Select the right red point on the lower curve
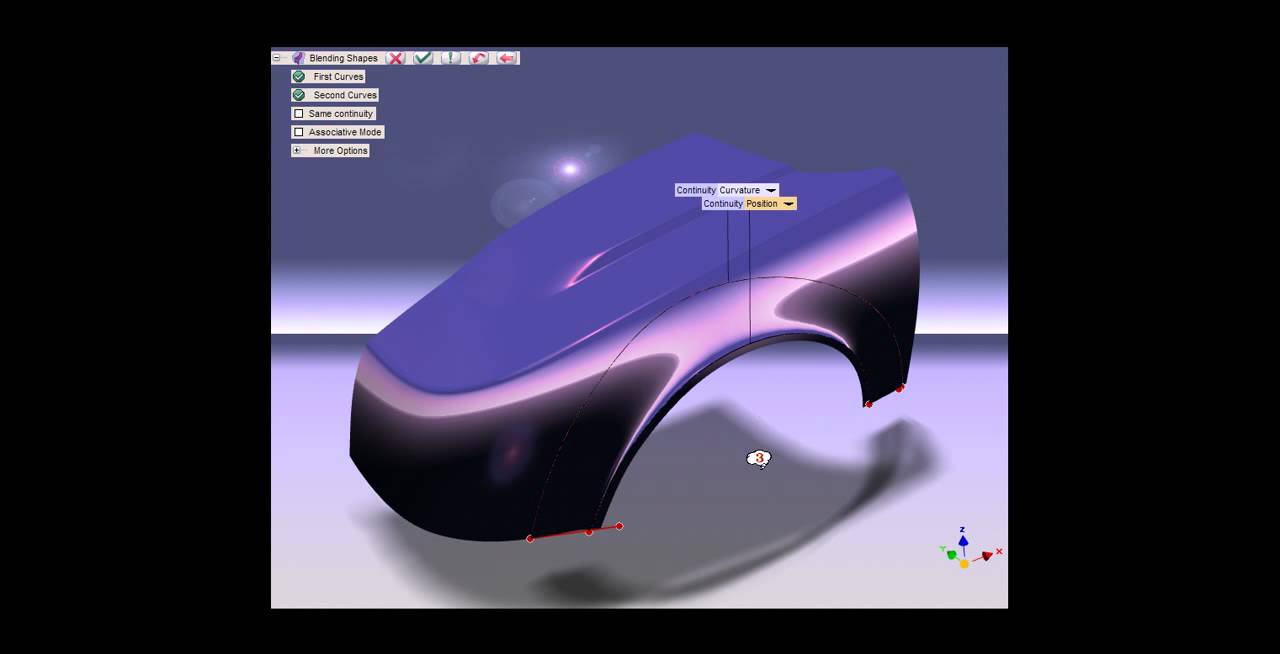Image resolution: width=1280 pixels, height=654 pixels. [619, 526]
